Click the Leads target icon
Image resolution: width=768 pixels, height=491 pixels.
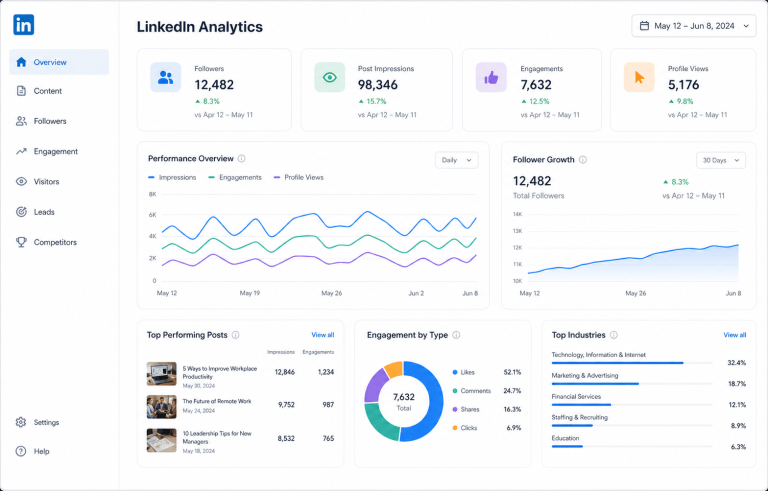click(21, 212)
